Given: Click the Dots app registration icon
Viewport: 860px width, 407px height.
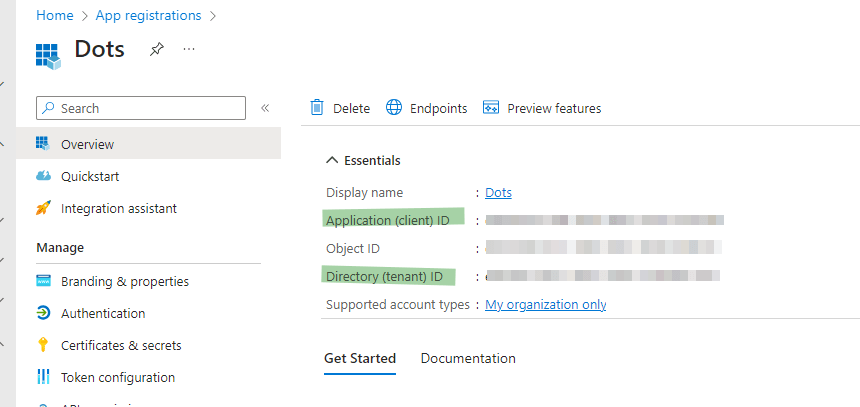Looking at the screenshot, I should tap(48, 56).
